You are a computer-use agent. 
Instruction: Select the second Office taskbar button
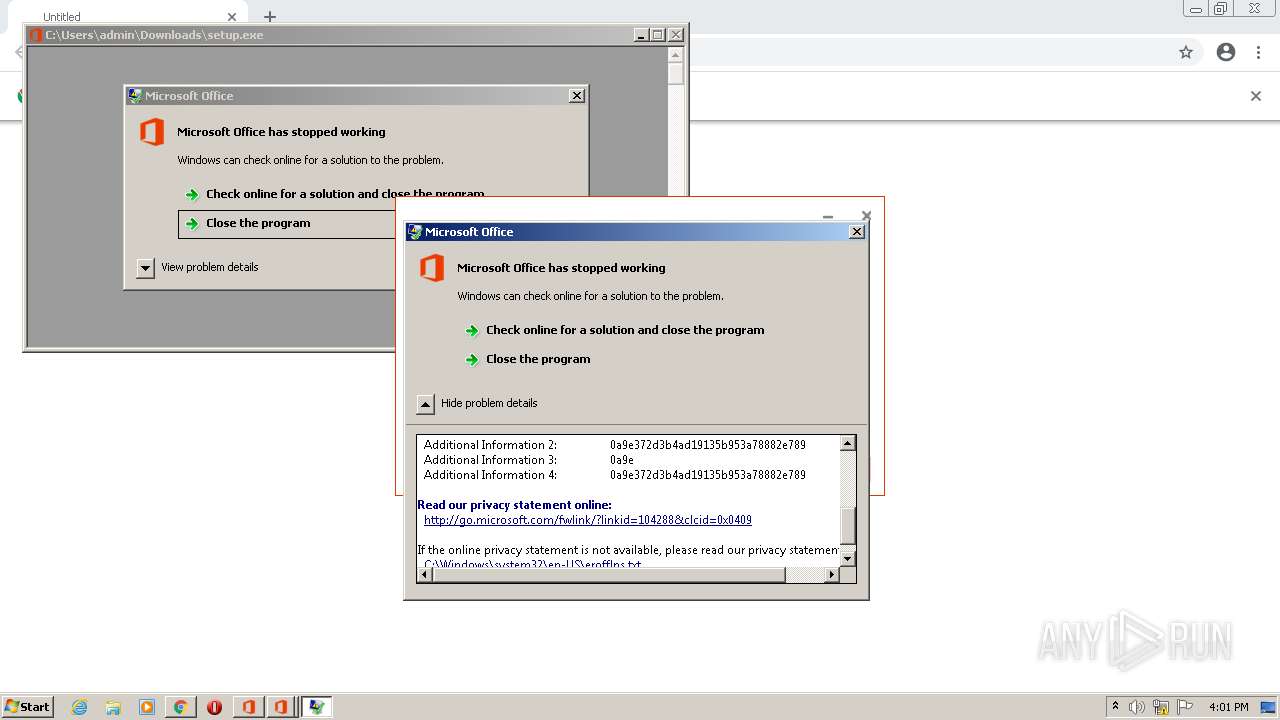point(281,707)
